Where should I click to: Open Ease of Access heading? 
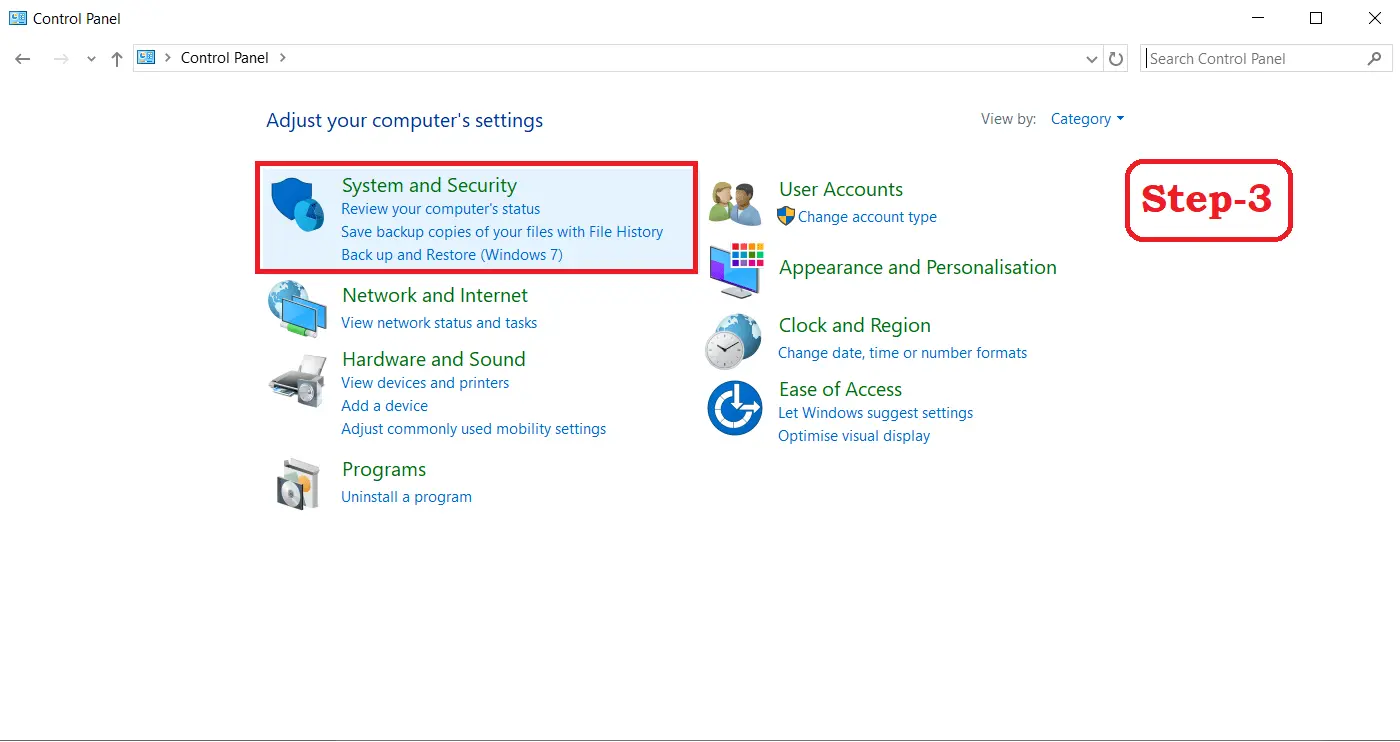tap(840, 389)
